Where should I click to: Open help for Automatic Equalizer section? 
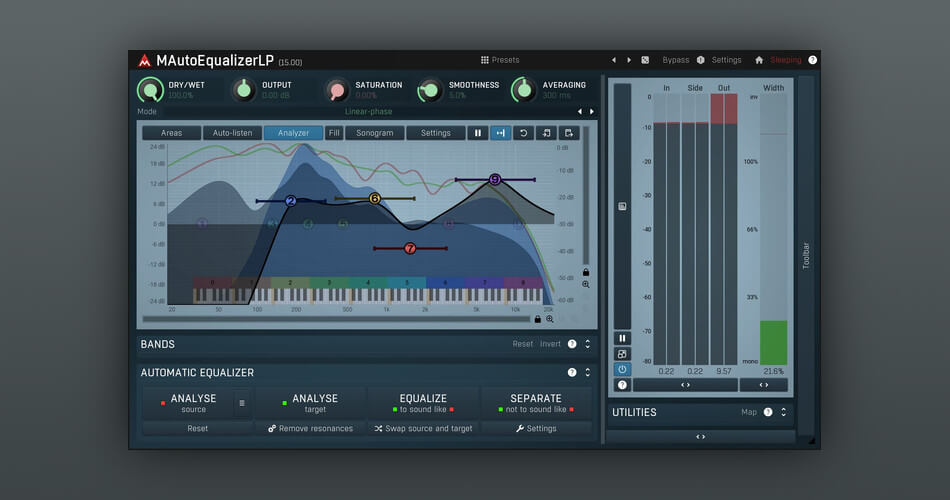pos(572,372)
